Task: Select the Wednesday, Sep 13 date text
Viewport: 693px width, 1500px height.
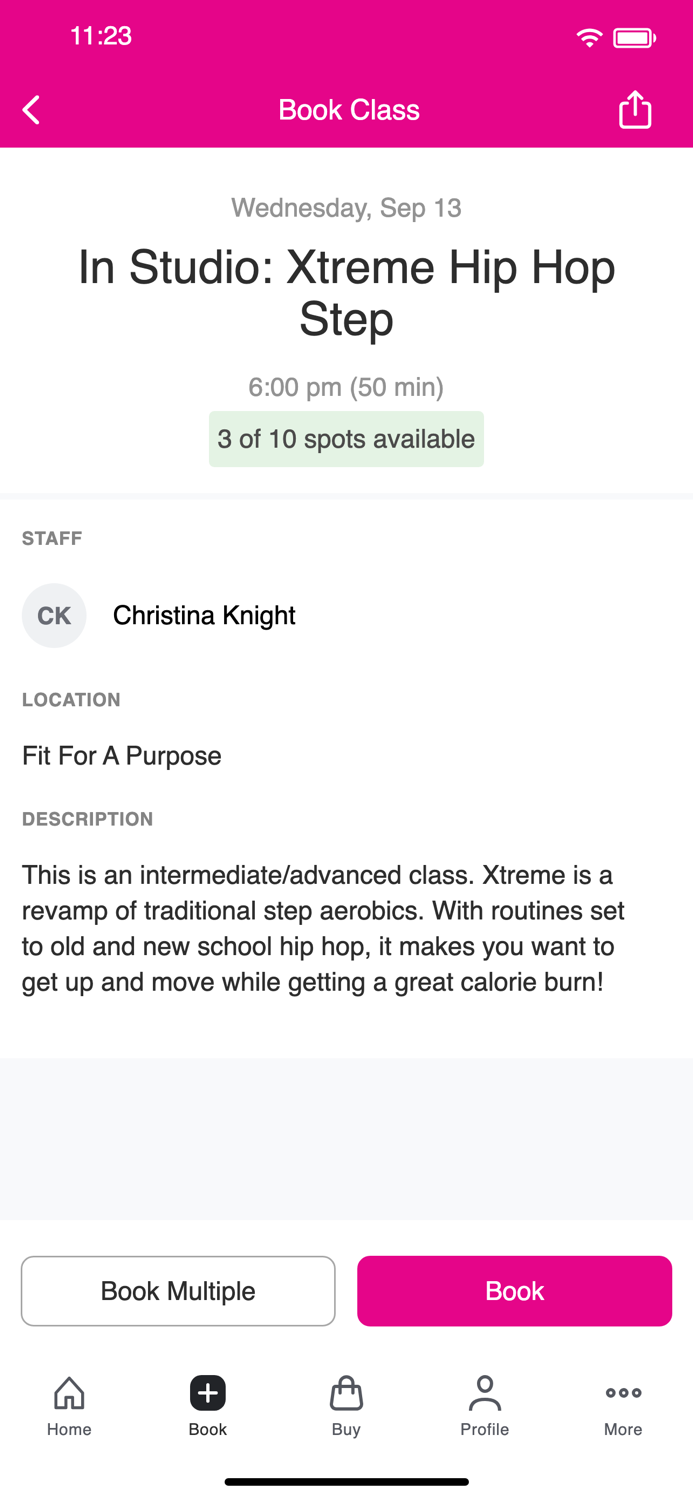Action: tap(346, 207)
